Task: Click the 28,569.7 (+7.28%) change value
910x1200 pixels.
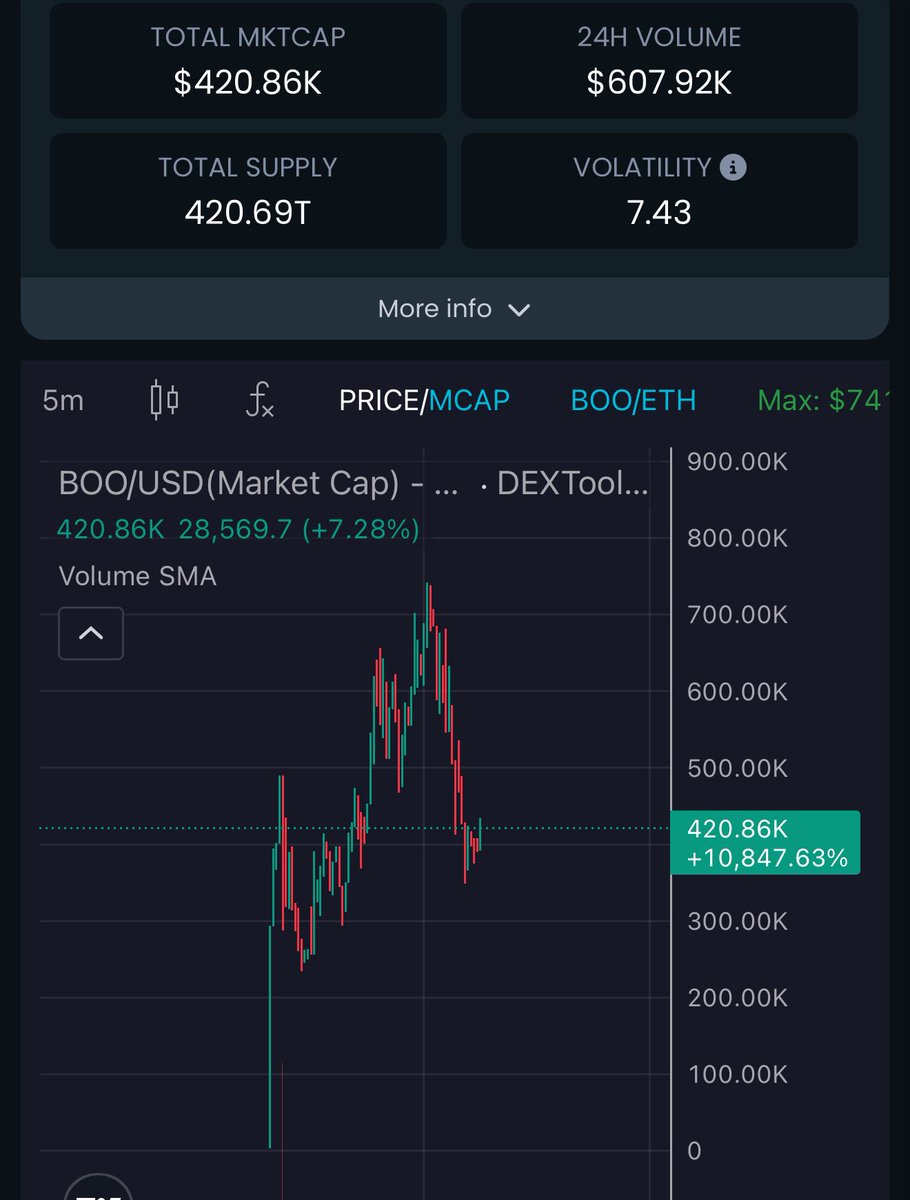Action: 299,530
